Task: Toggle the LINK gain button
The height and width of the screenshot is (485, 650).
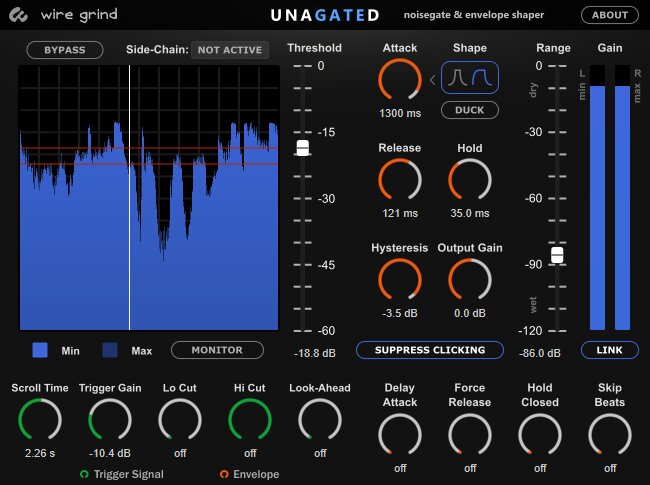Action: click(609, 350)
